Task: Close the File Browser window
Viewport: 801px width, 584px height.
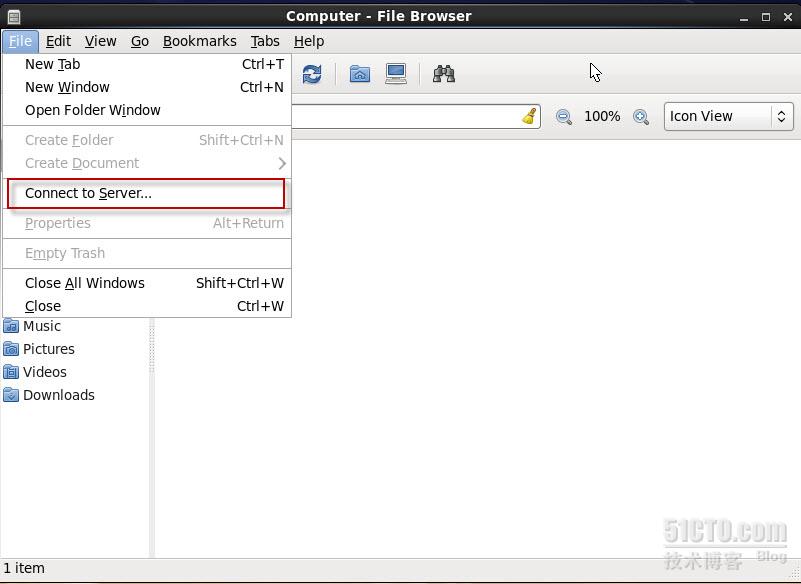Action: (788, 17)
